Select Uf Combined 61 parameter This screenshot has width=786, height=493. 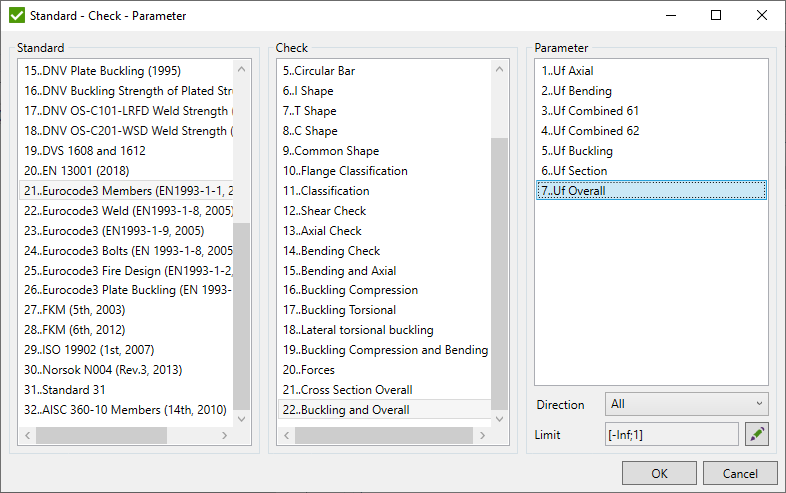[590, 111]
